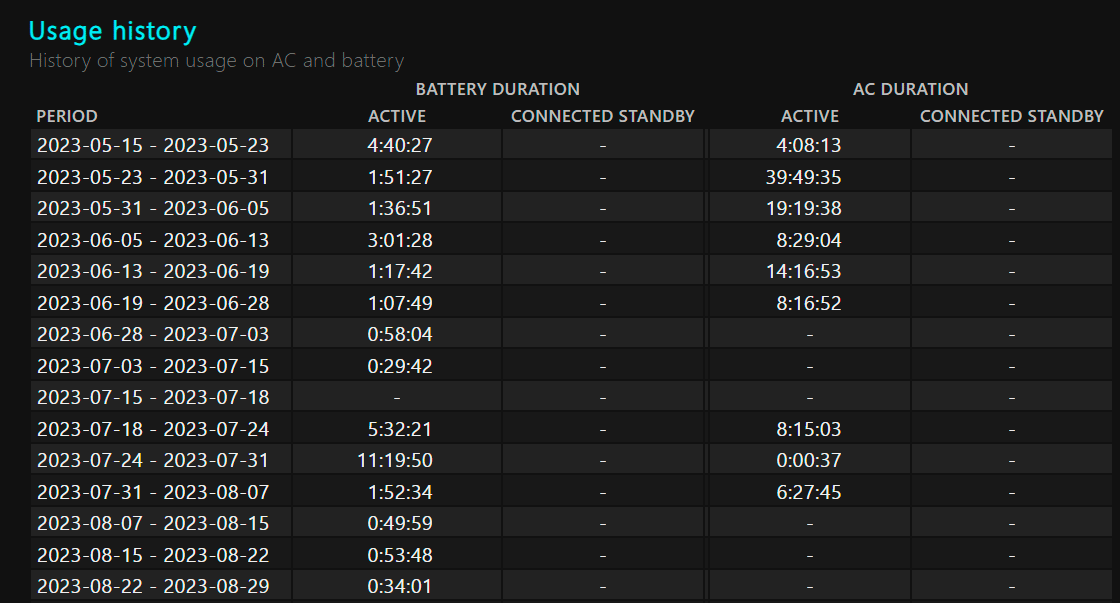Click the BATTERY DURATION column group header
This screenshot has height=603, width=1120.
coord(497,89)
